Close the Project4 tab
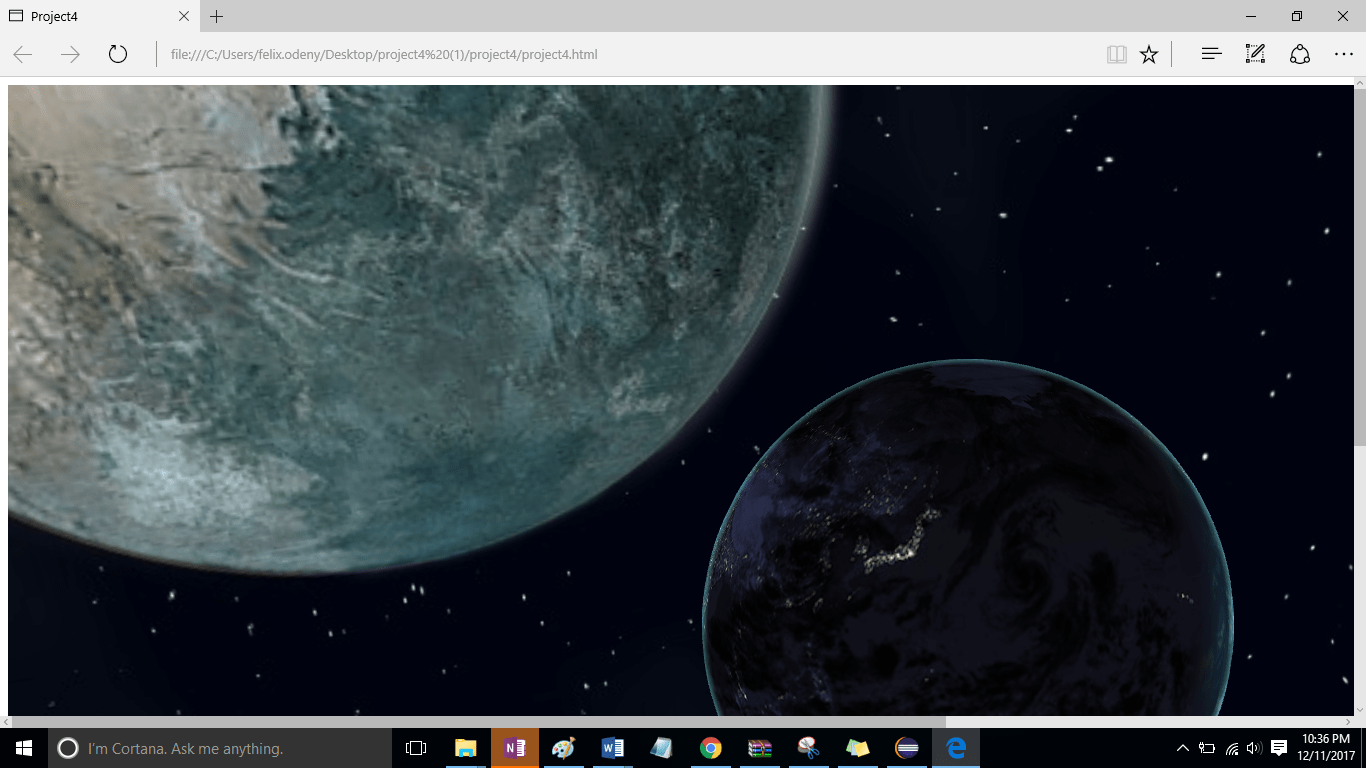 [184, 16]
